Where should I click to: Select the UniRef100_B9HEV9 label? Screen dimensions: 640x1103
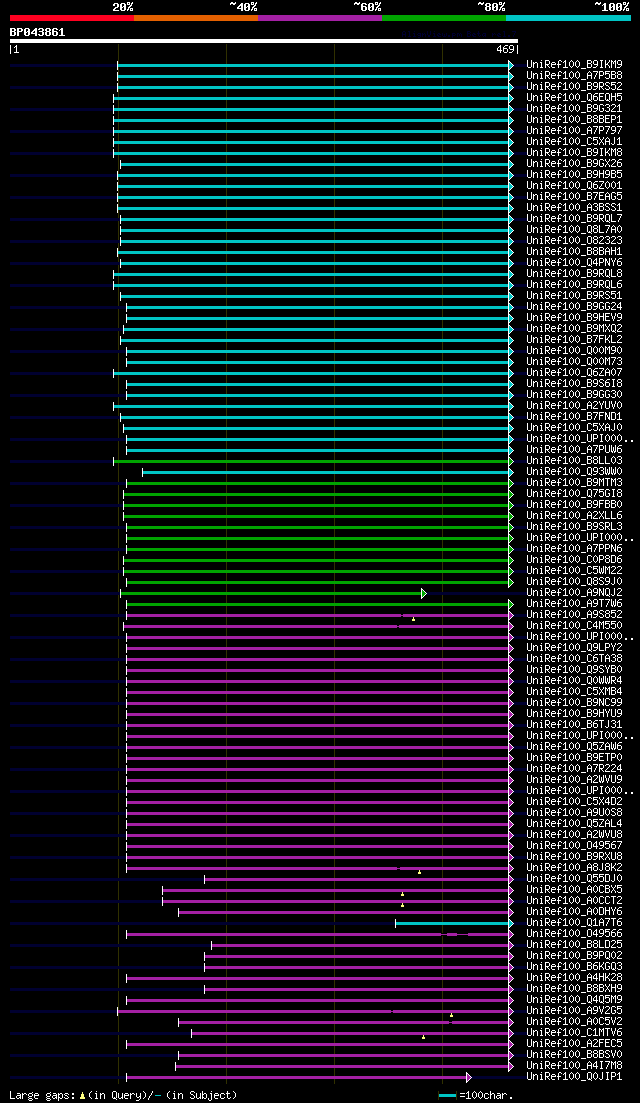(574, 318)
